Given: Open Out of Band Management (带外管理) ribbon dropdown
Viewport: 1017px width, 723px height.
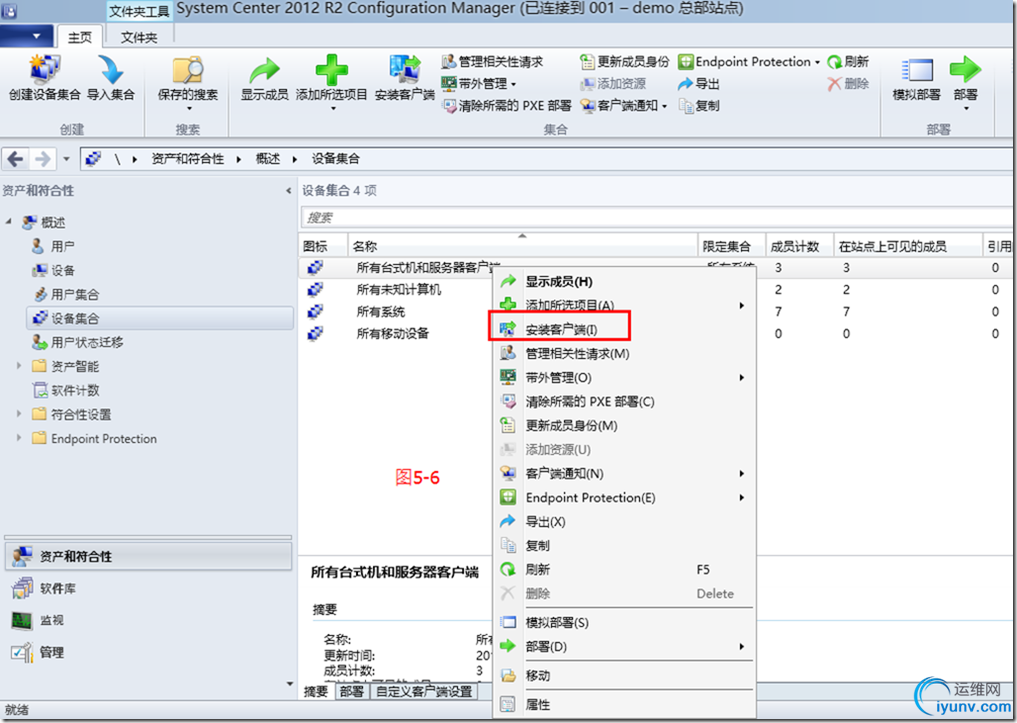Looking at the screenshot, I should 479,84.
